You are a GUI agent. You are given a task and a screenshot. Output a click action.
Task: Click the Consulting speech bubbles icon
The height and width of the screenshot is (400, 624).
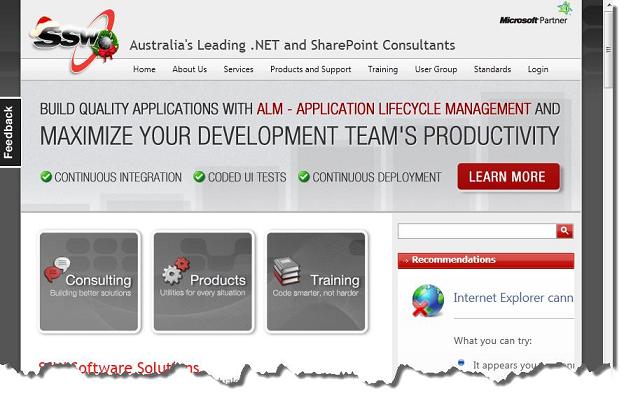coord(57,269)
